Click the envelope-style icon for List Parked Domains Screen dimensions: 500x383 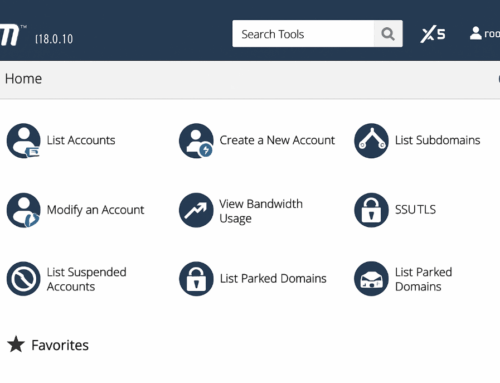[371, 279]
